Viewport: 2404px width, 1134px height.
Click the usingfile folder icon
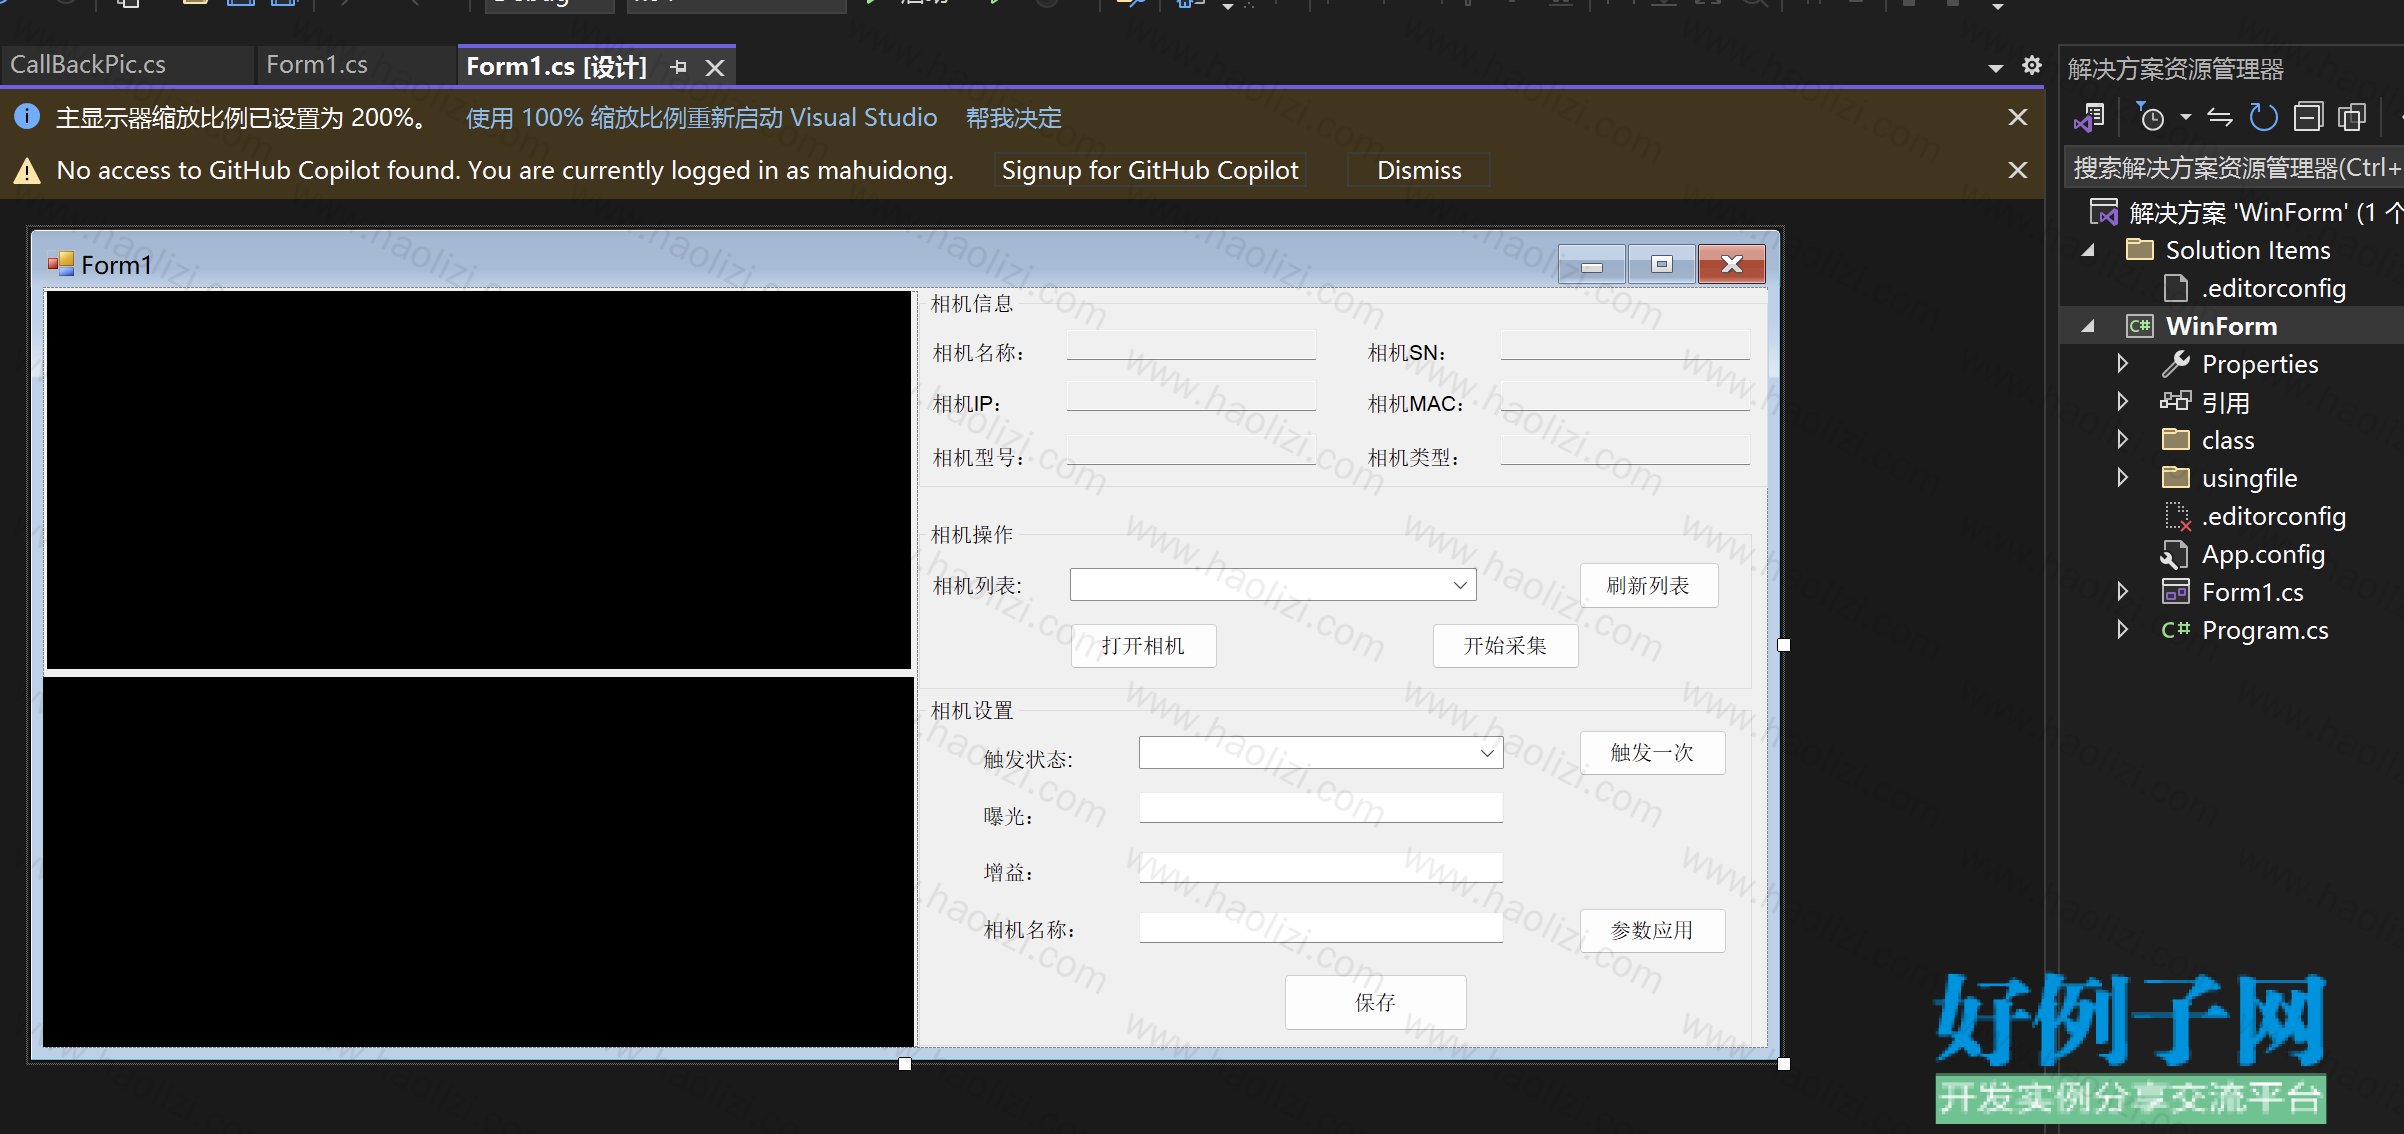pyautogui.click(x=2175, y=477)
